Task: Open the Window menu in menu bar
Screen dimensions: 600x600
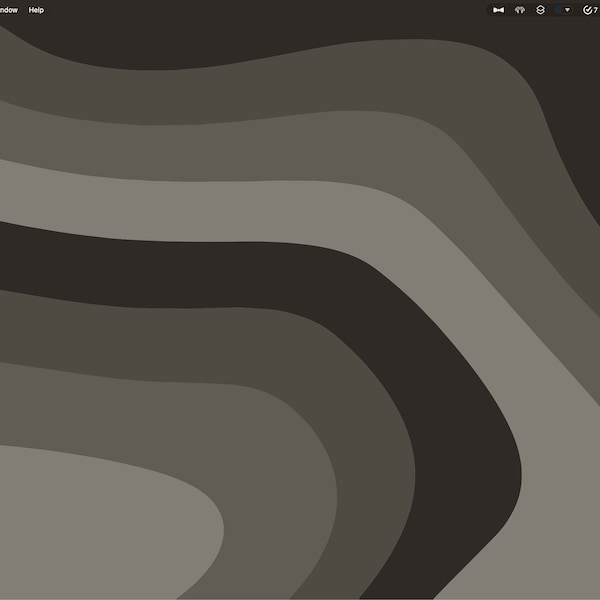Action: 8,10
